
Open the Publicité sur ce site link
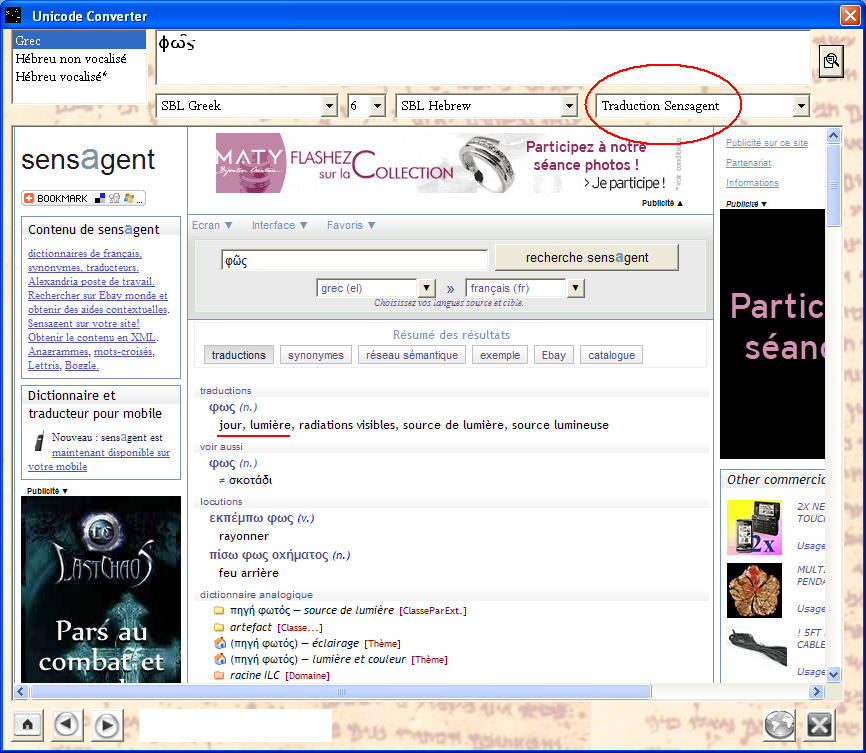pos(767,143)
